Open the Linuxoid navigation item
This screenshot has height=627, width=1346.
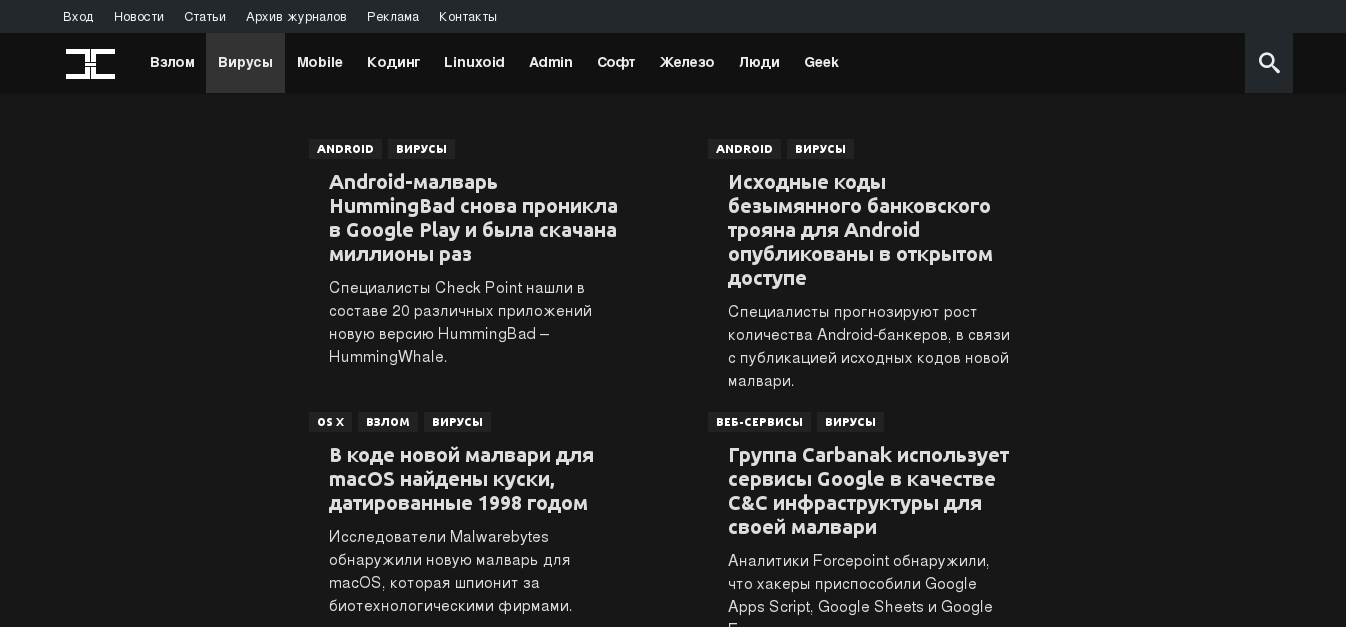tap(474, 62)
